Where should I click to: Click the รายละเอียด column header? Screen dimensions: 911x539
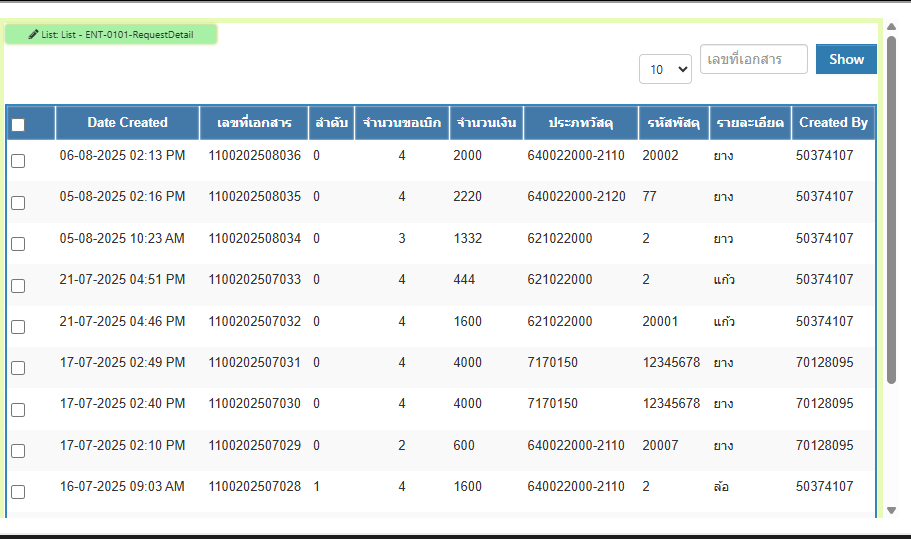(x=750, y=123)
